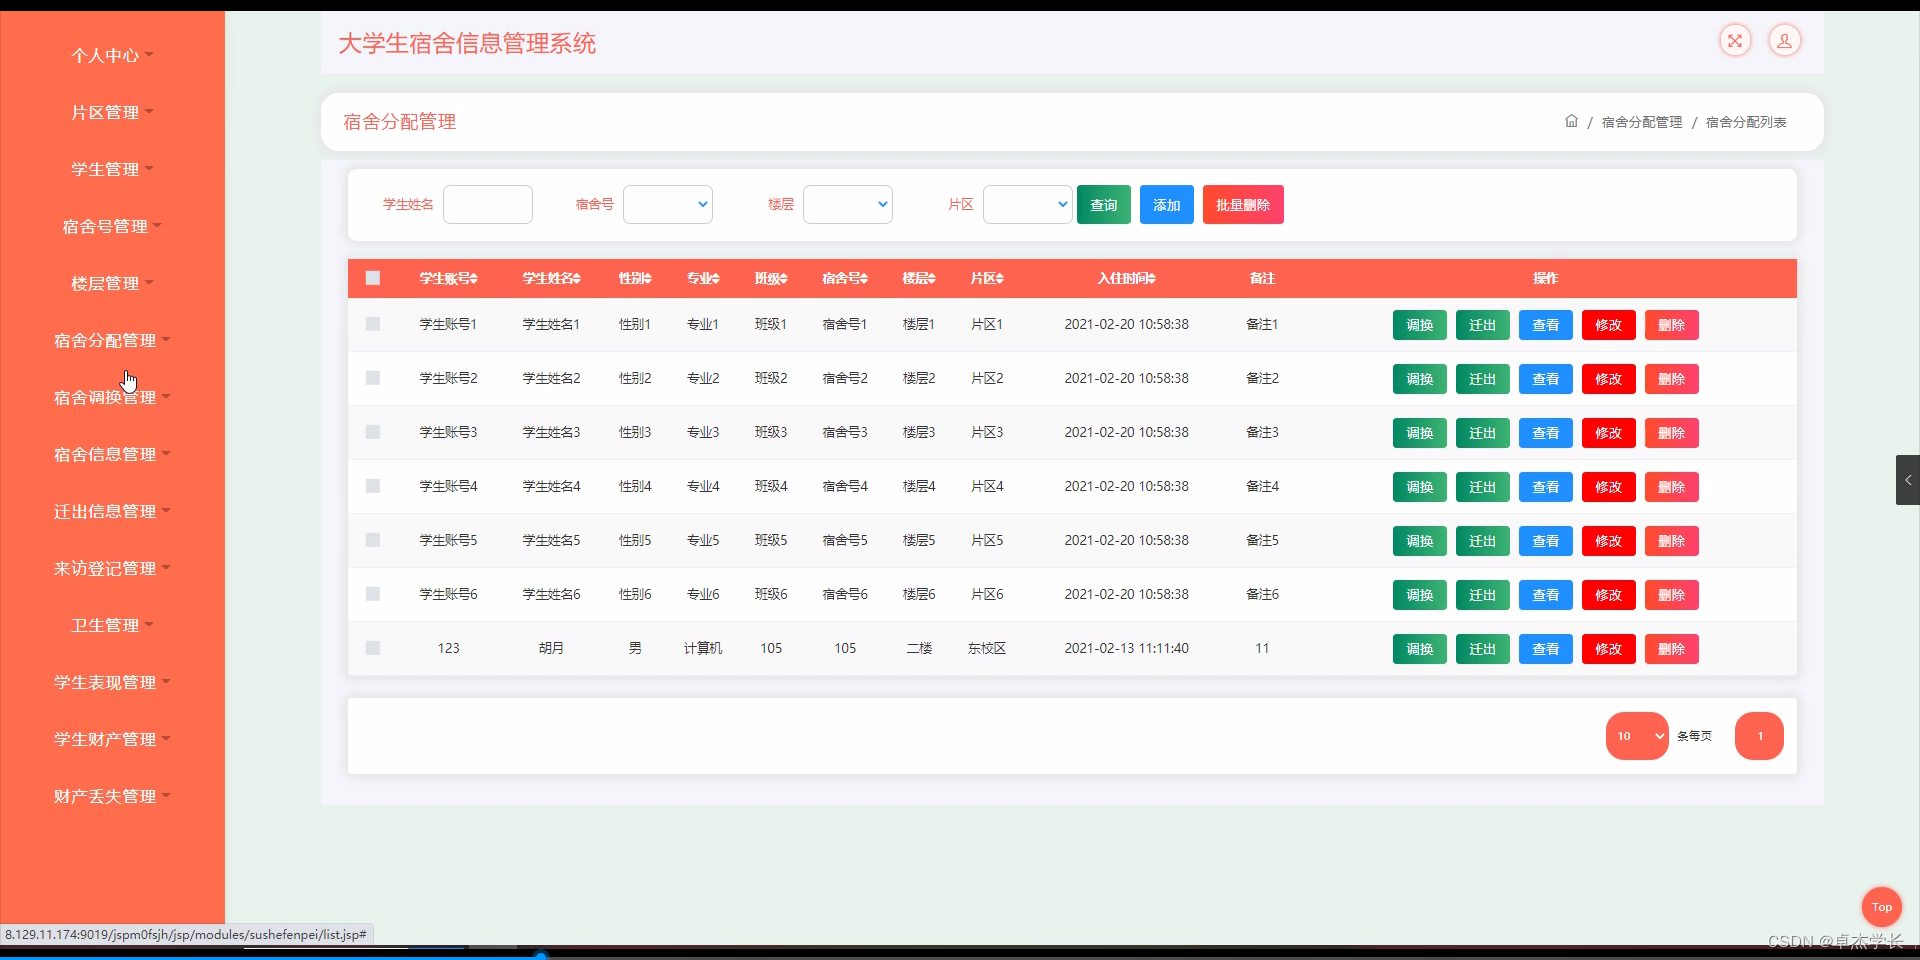The width and height of the screenshot is (1920, 960).
Task: Click the 批量删除 batch delete button
Action: coord(1242,204)
